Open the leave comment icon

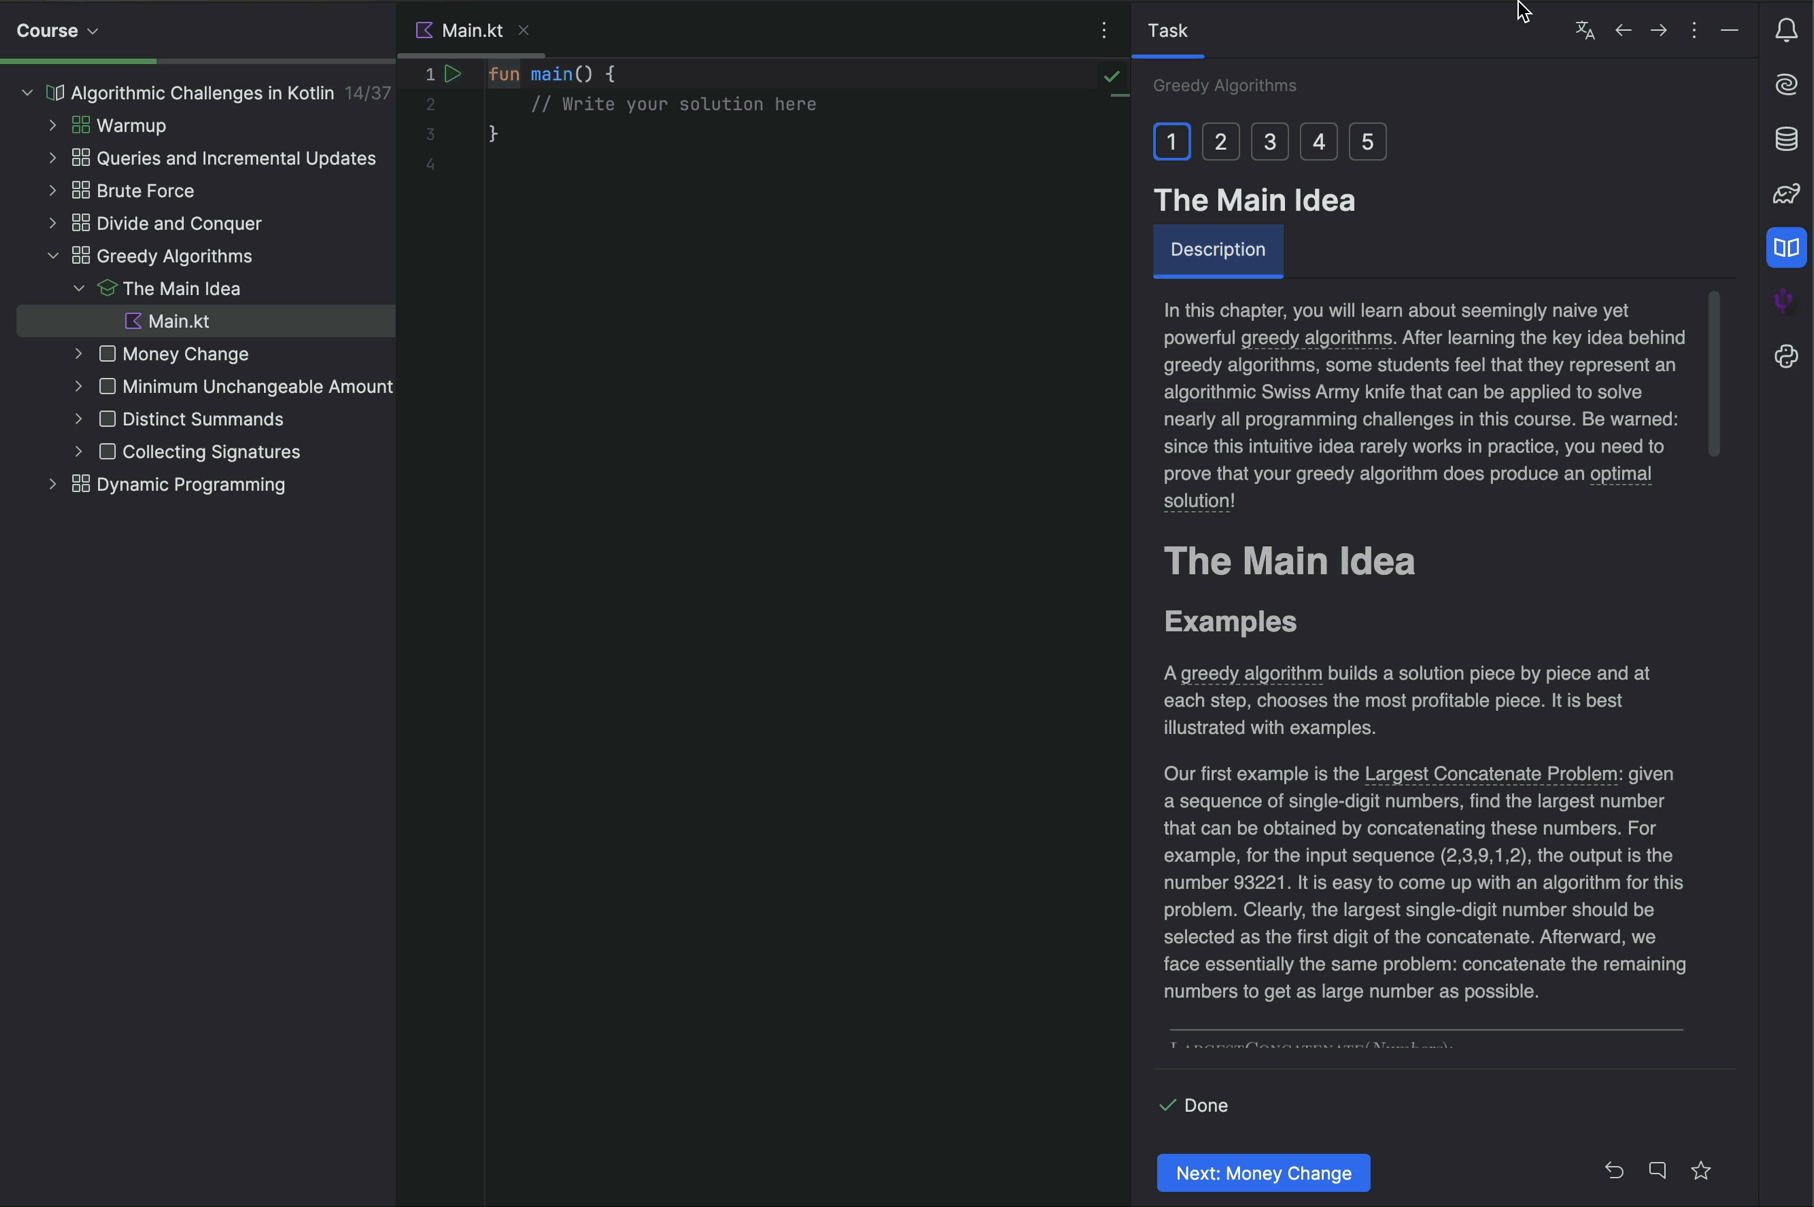click(x=1657, y=1170)
